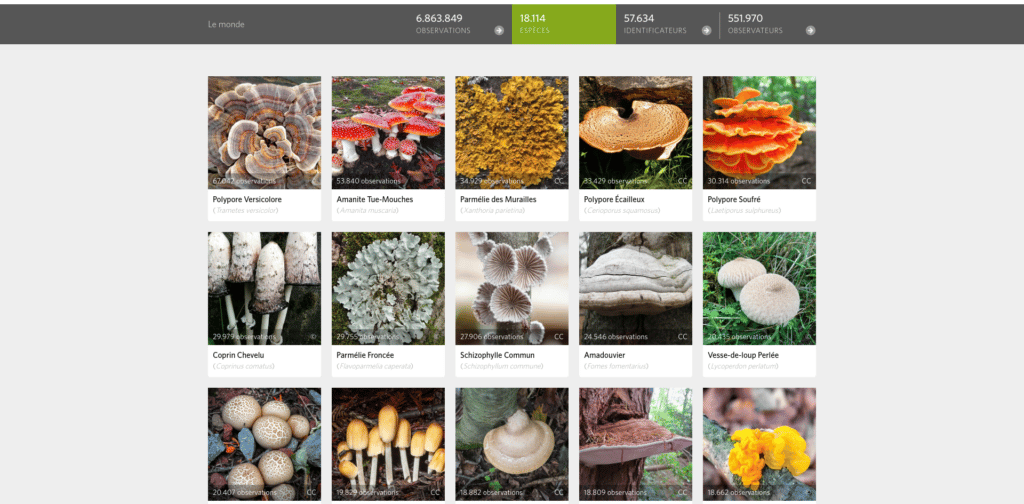1024x504 pixels.
Task: Click the Polypore Versicolore name link
Action: [x=248, y=199]
